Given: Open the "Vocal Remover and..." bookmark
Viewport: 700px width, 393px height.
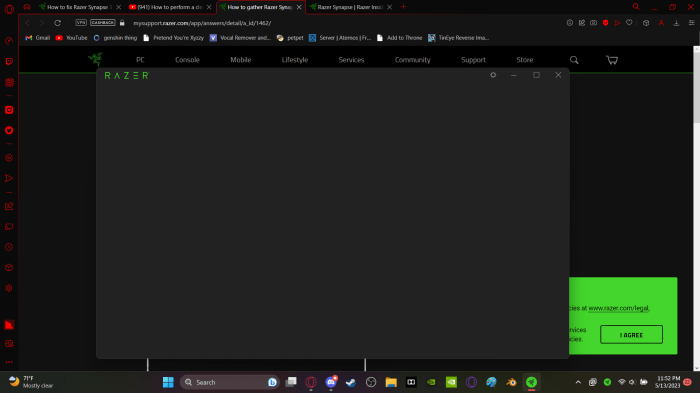Looking at the screenshot, I should (240, 38).
